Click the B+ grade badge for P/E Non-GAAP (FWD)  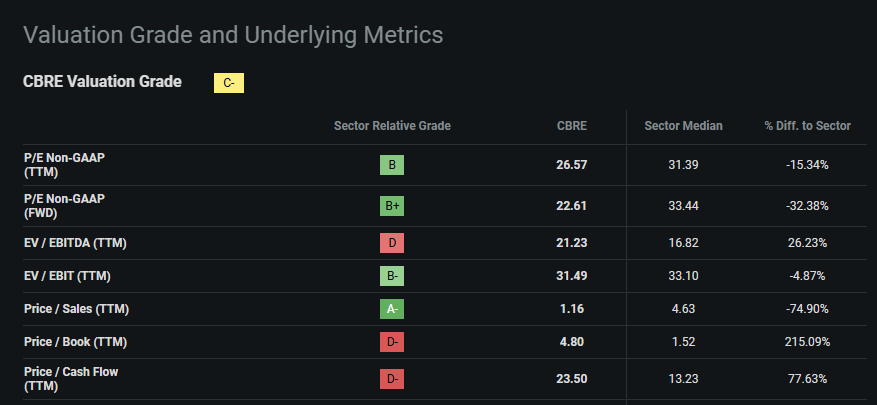tap(392, 206)
